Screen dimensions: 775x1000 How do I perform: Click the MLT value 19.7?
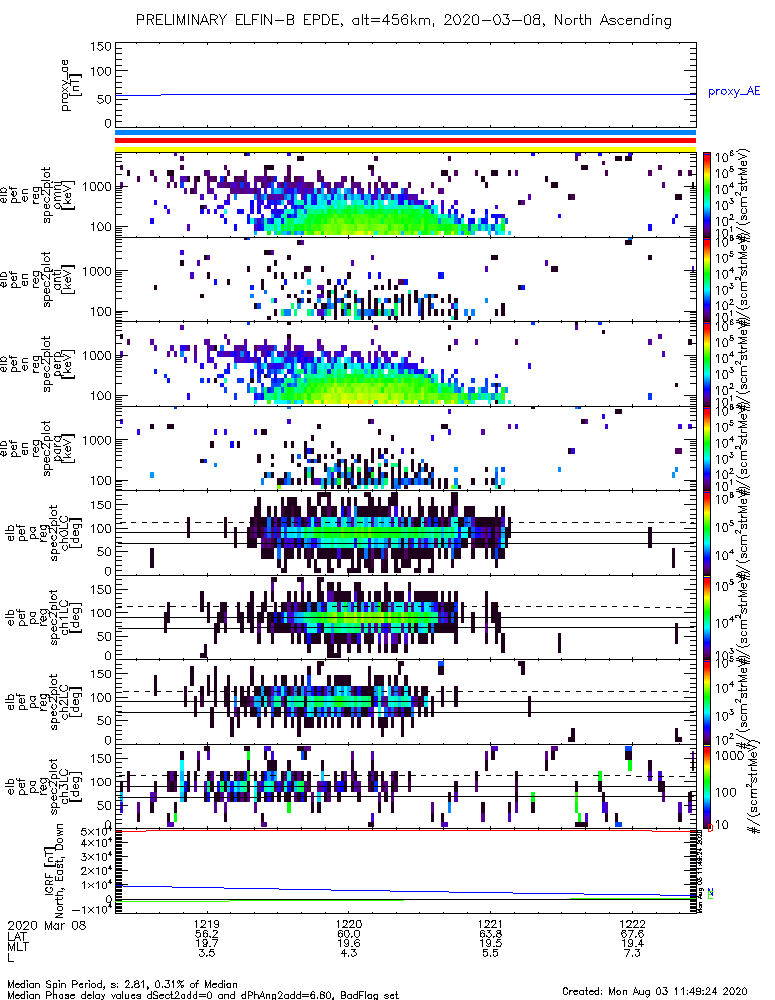[207, 943]
